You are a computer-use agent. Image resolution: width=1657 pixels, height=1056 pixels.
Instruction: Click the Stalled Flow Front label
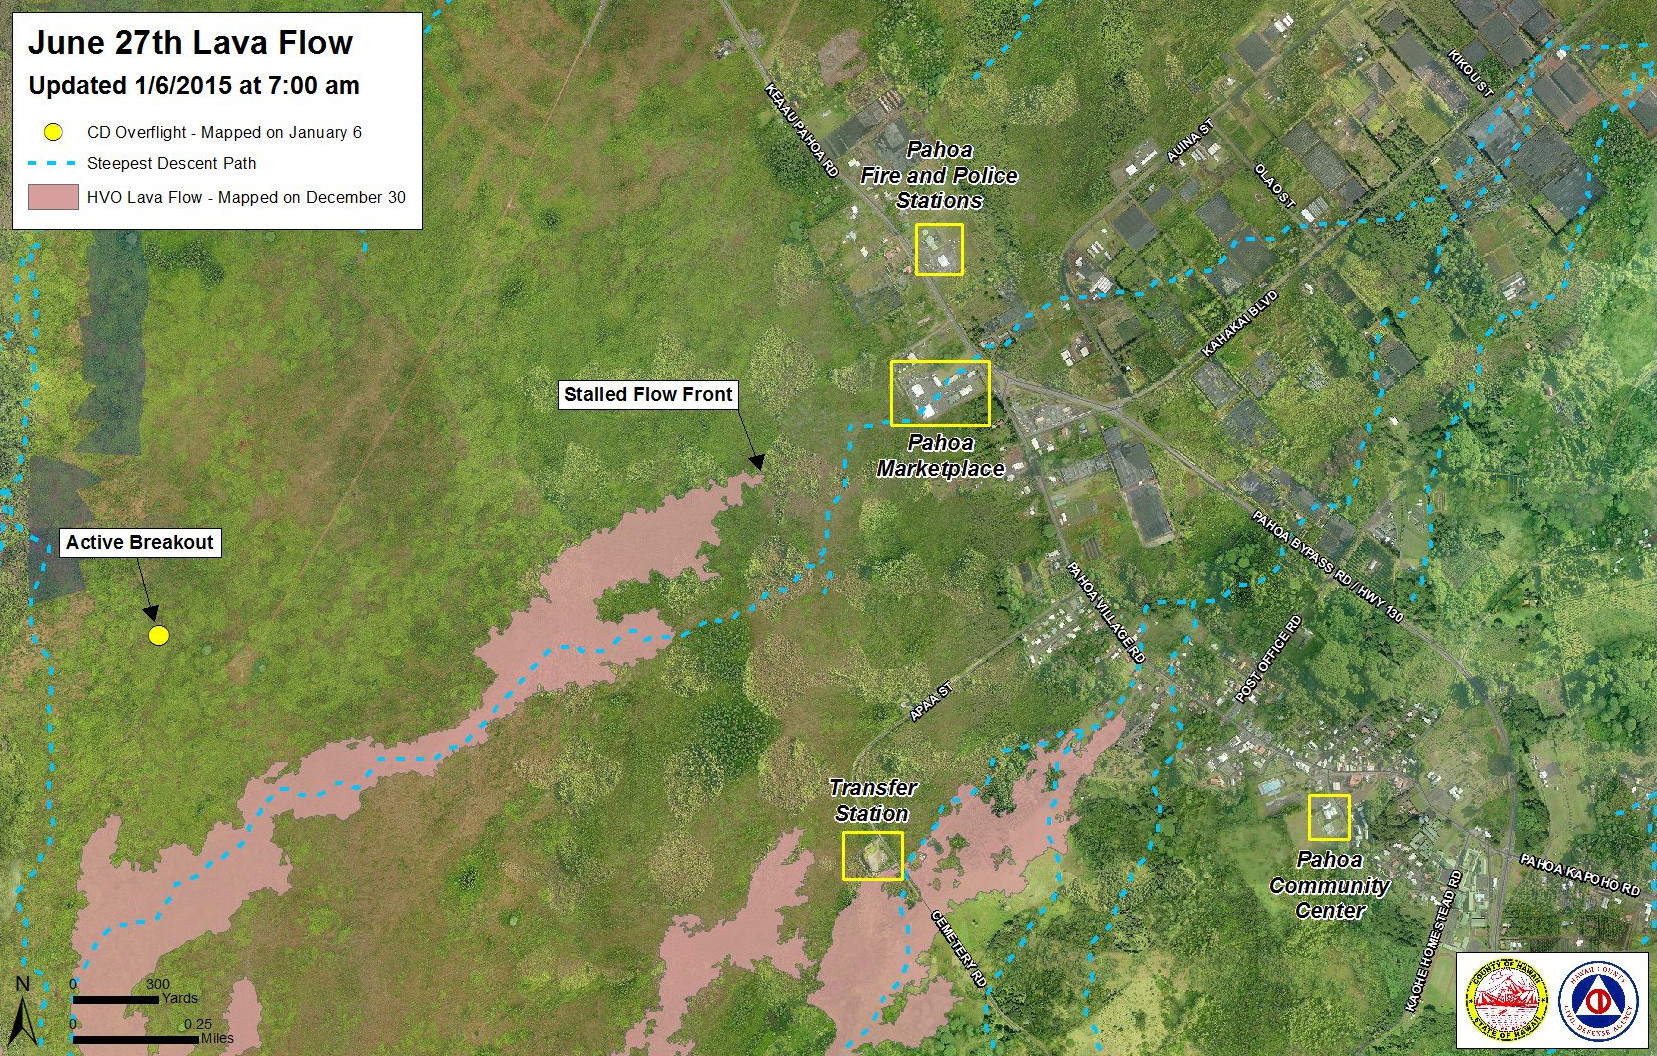648,394
